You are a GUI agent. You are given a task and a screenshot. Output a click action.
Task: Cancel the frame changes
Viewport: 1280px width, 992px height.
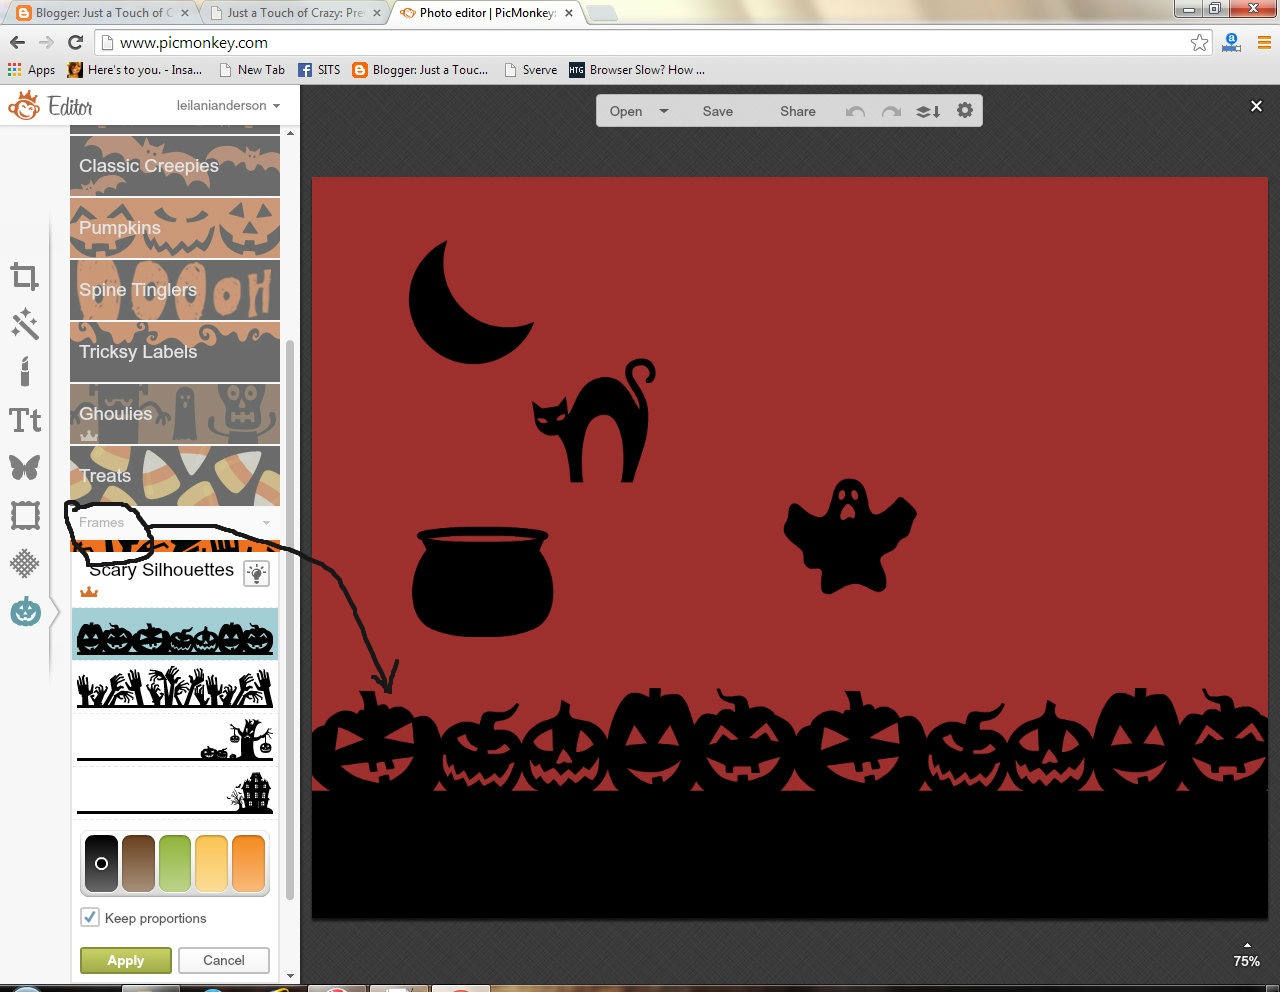click(224, 960)
